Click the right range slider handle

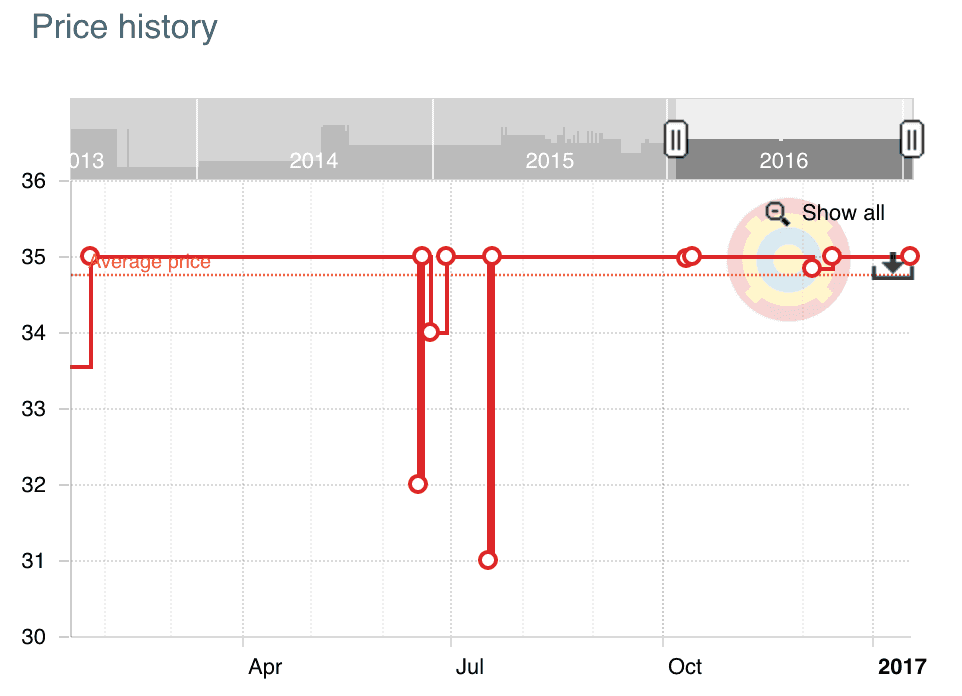point(912,139)
